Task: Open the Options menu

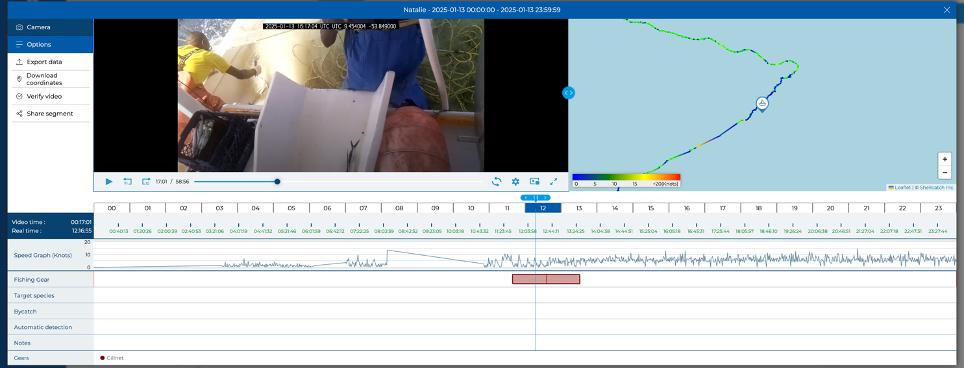Action: [x=50, y=44]
